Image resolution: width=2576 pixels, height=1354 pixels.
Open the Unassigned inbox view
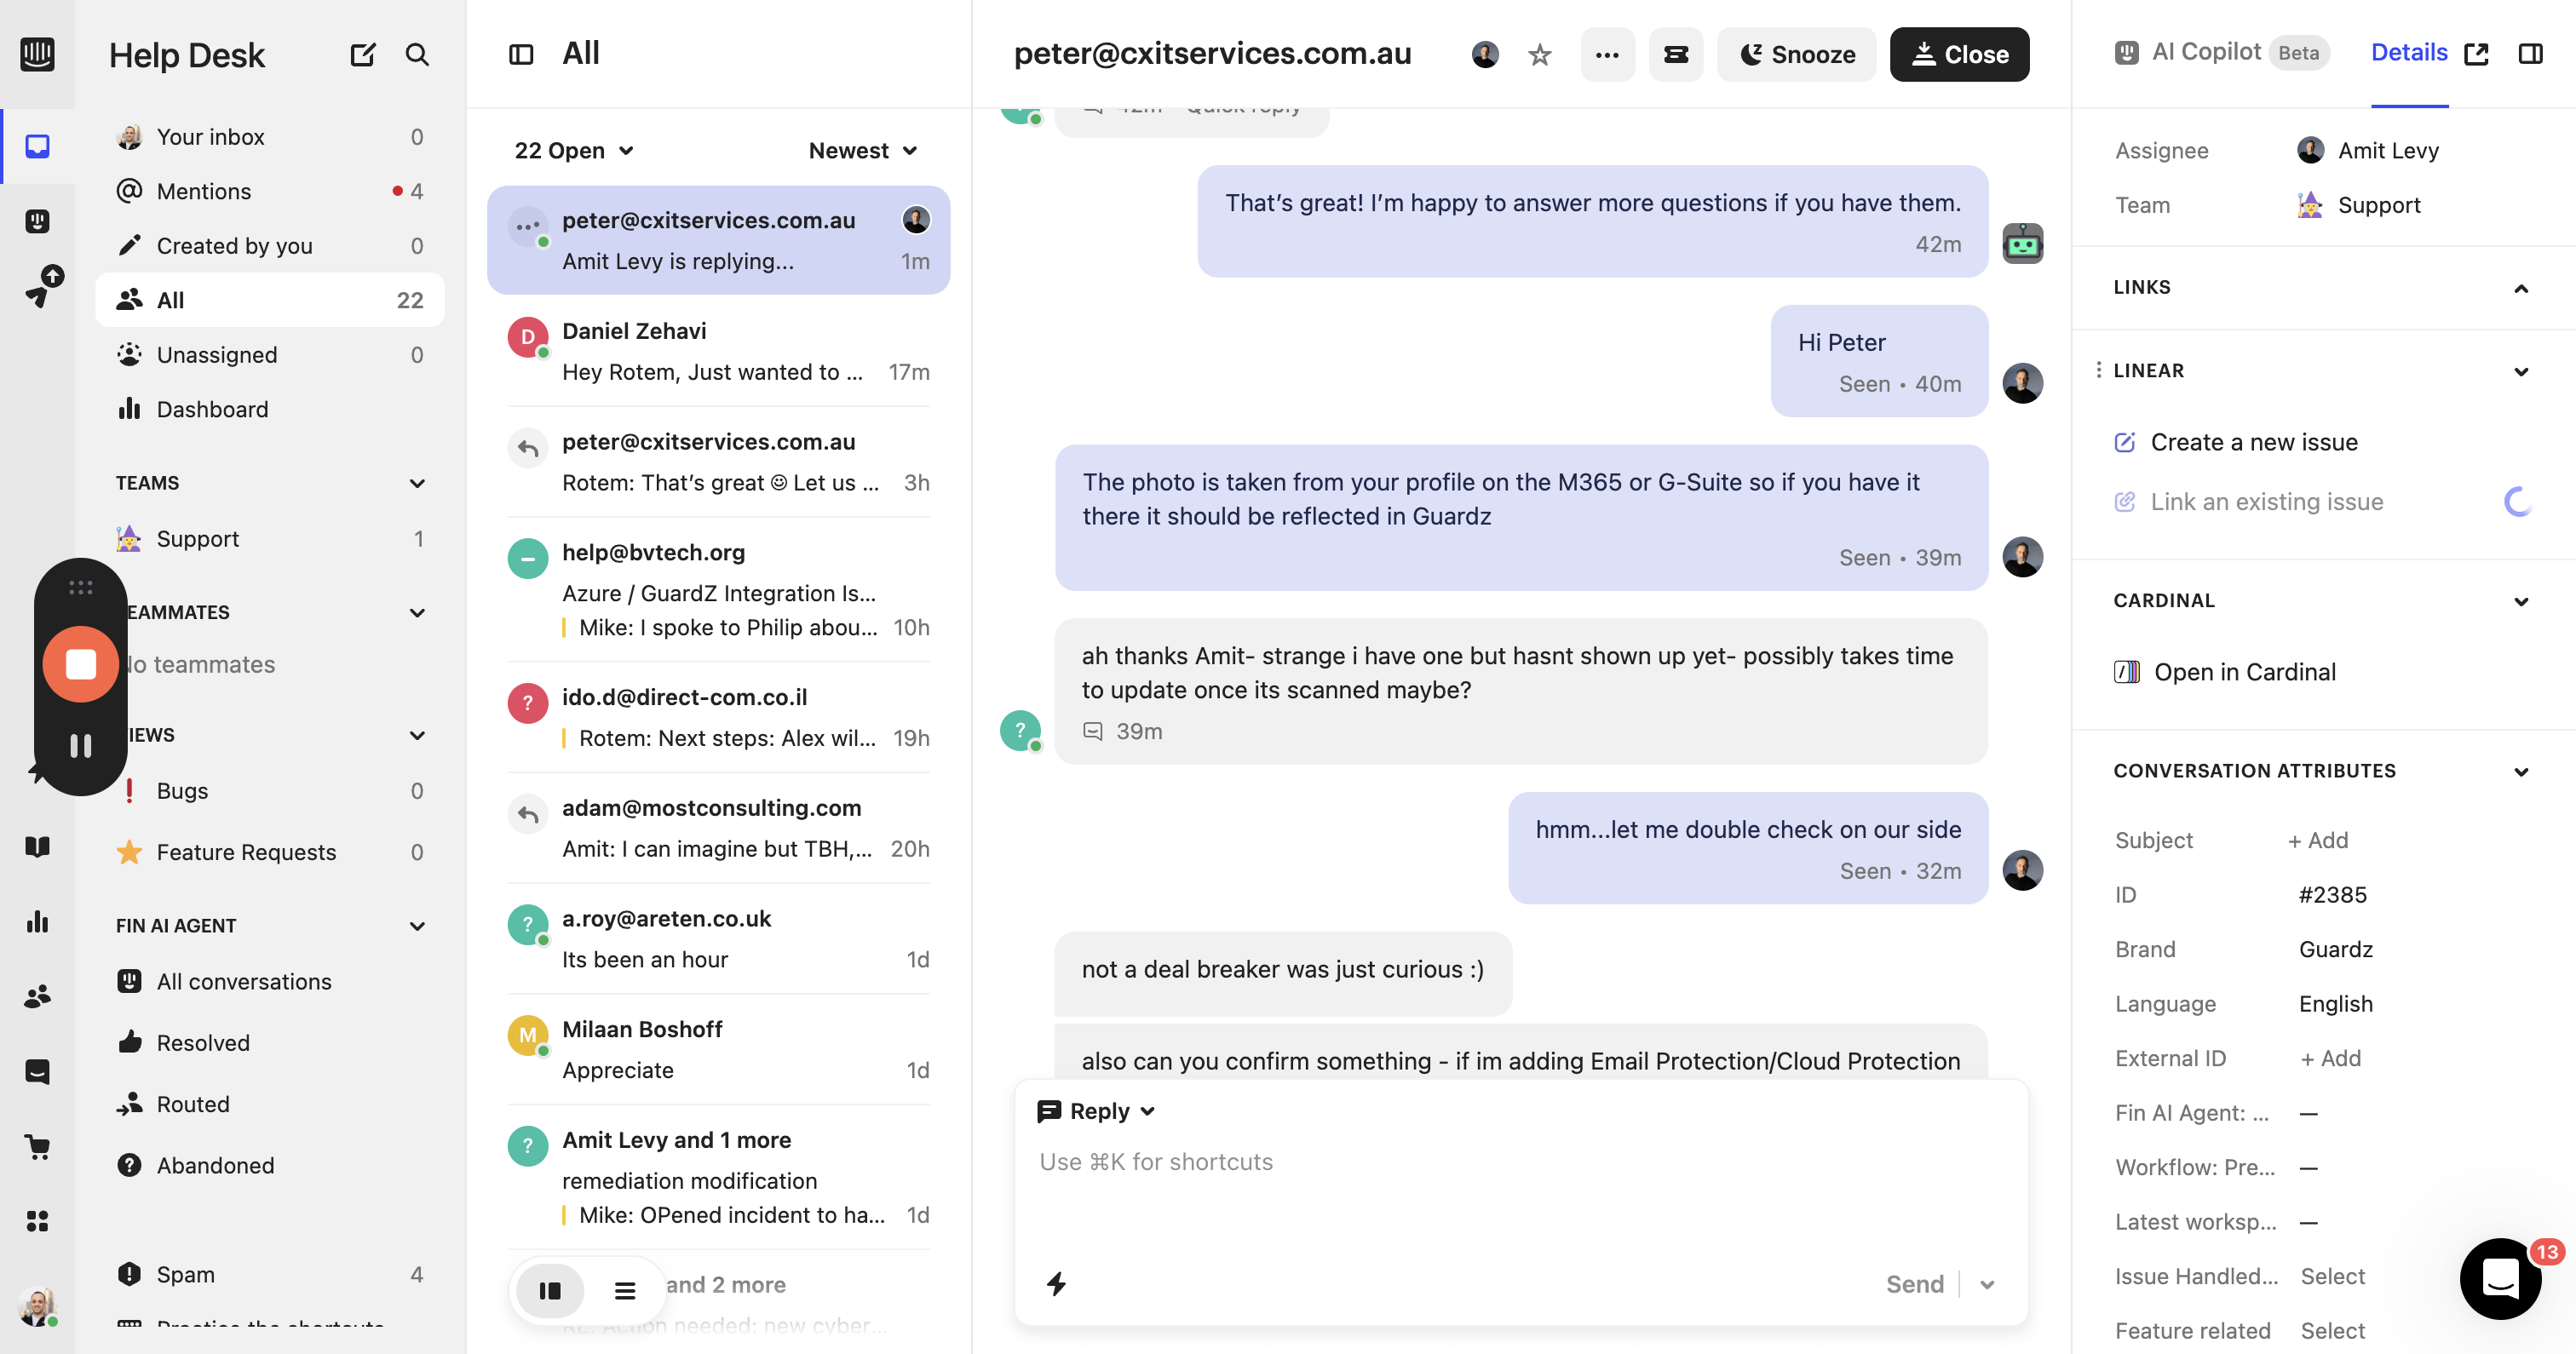click(x=216, y=354)
